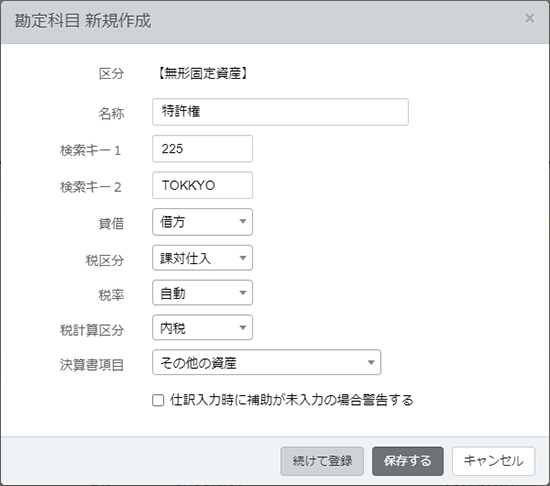Click the 仕訳入力時に補助が未入力の場合警告する label text
Screen dimensions: 550x486
pos(291,400)
